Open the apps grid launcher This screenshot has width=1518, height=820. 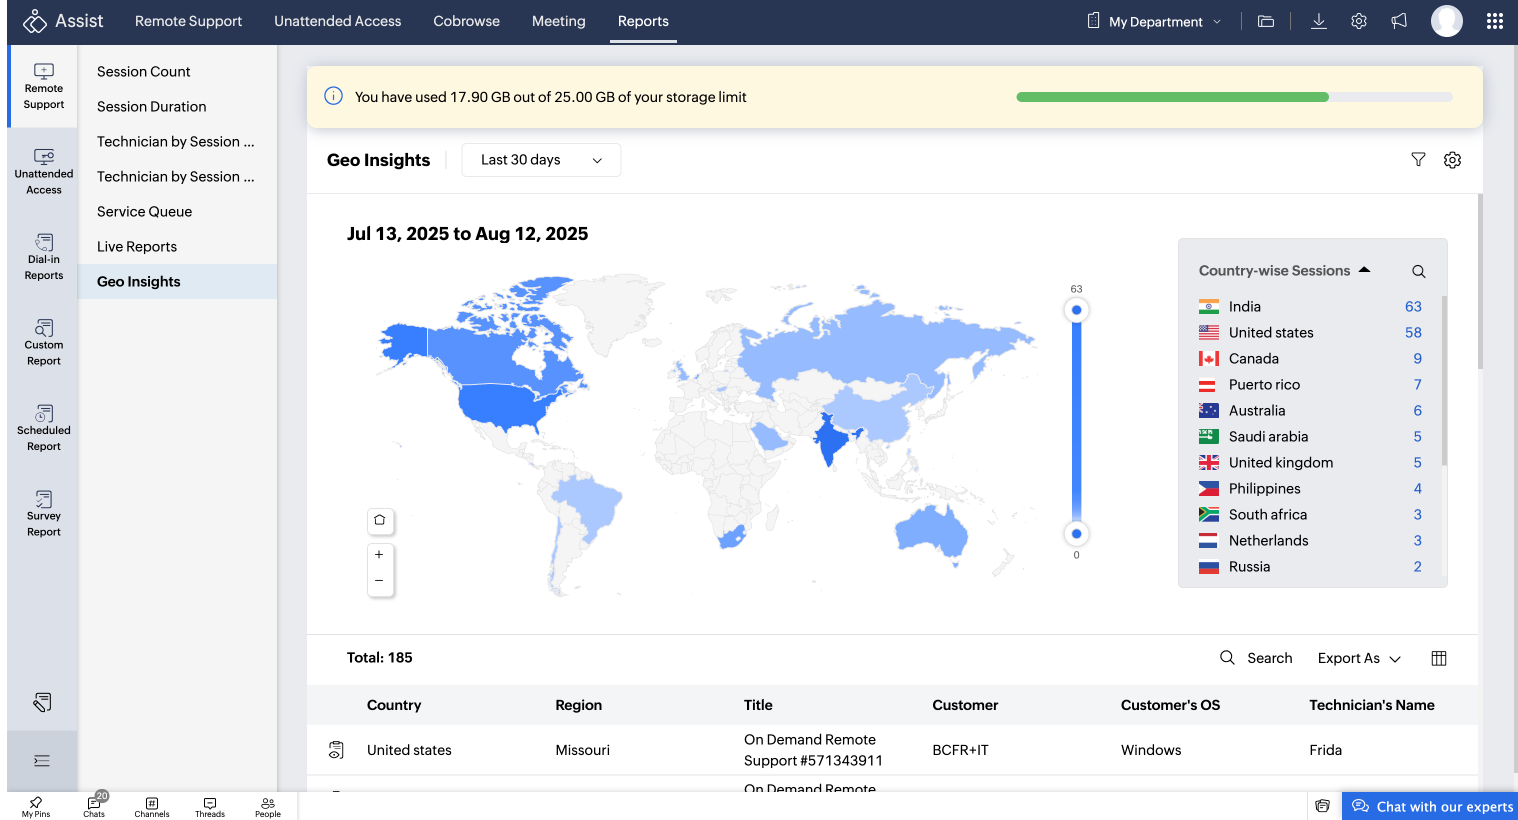click(x=1494, y=21)
